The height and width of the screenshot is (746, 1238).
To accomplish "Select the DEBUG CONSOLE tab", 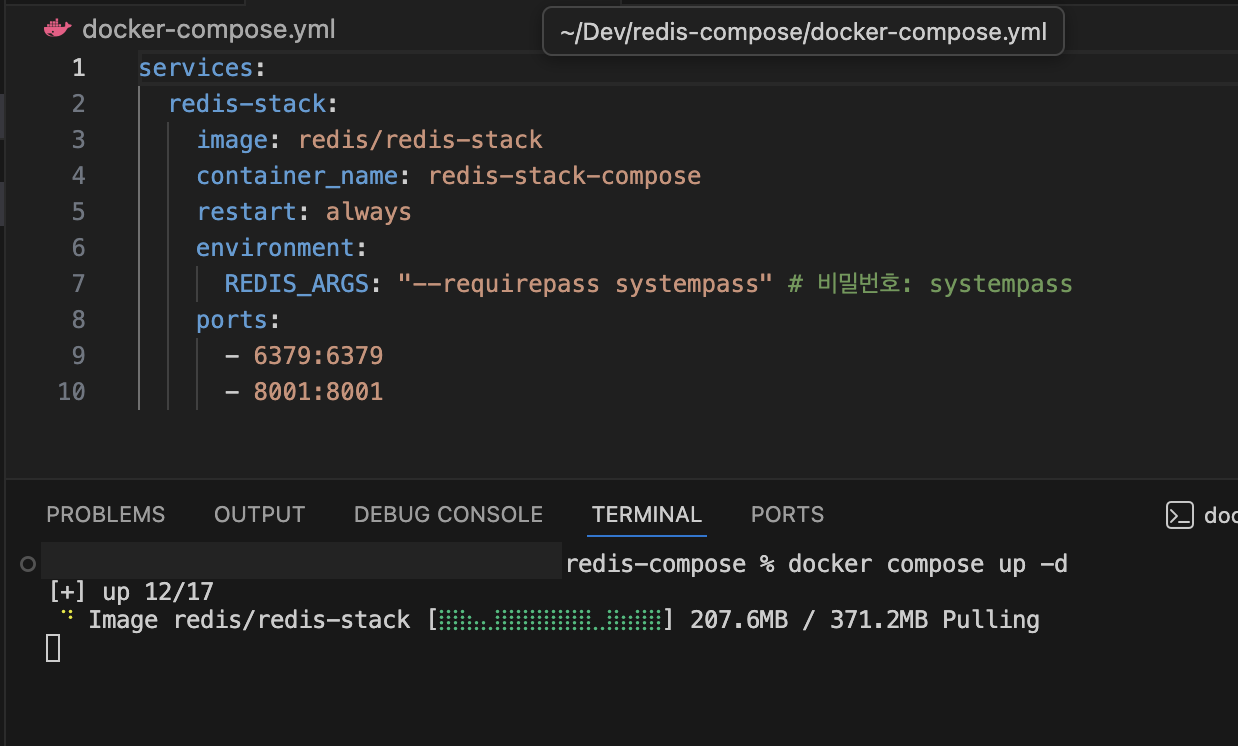I will coord(448,515).
